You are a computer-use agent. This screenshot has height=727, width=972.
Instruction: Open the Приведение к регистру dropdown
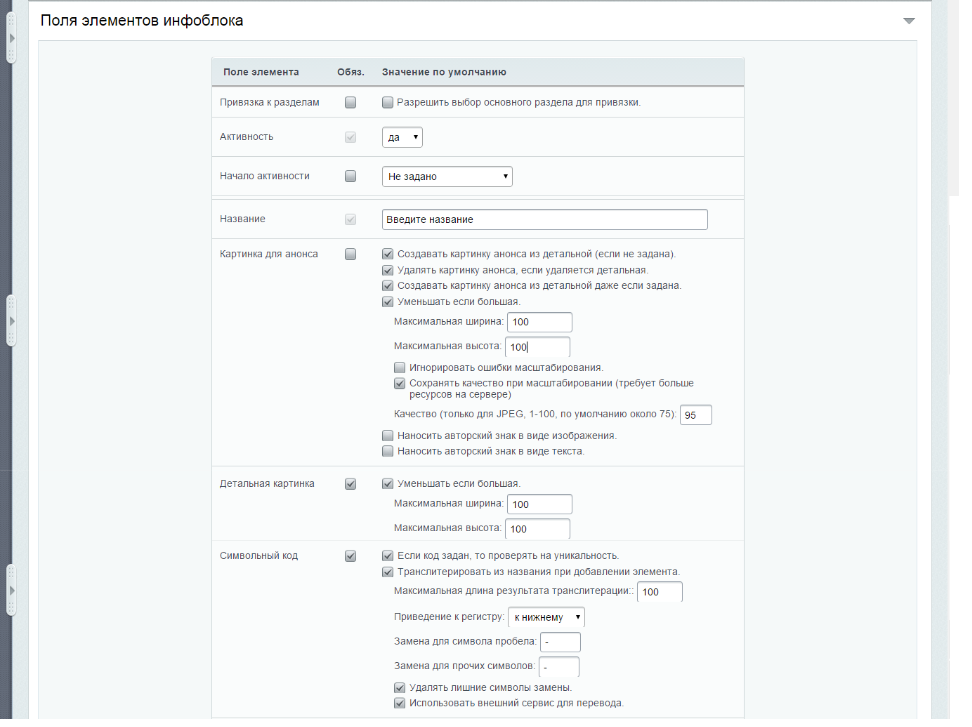546,617
